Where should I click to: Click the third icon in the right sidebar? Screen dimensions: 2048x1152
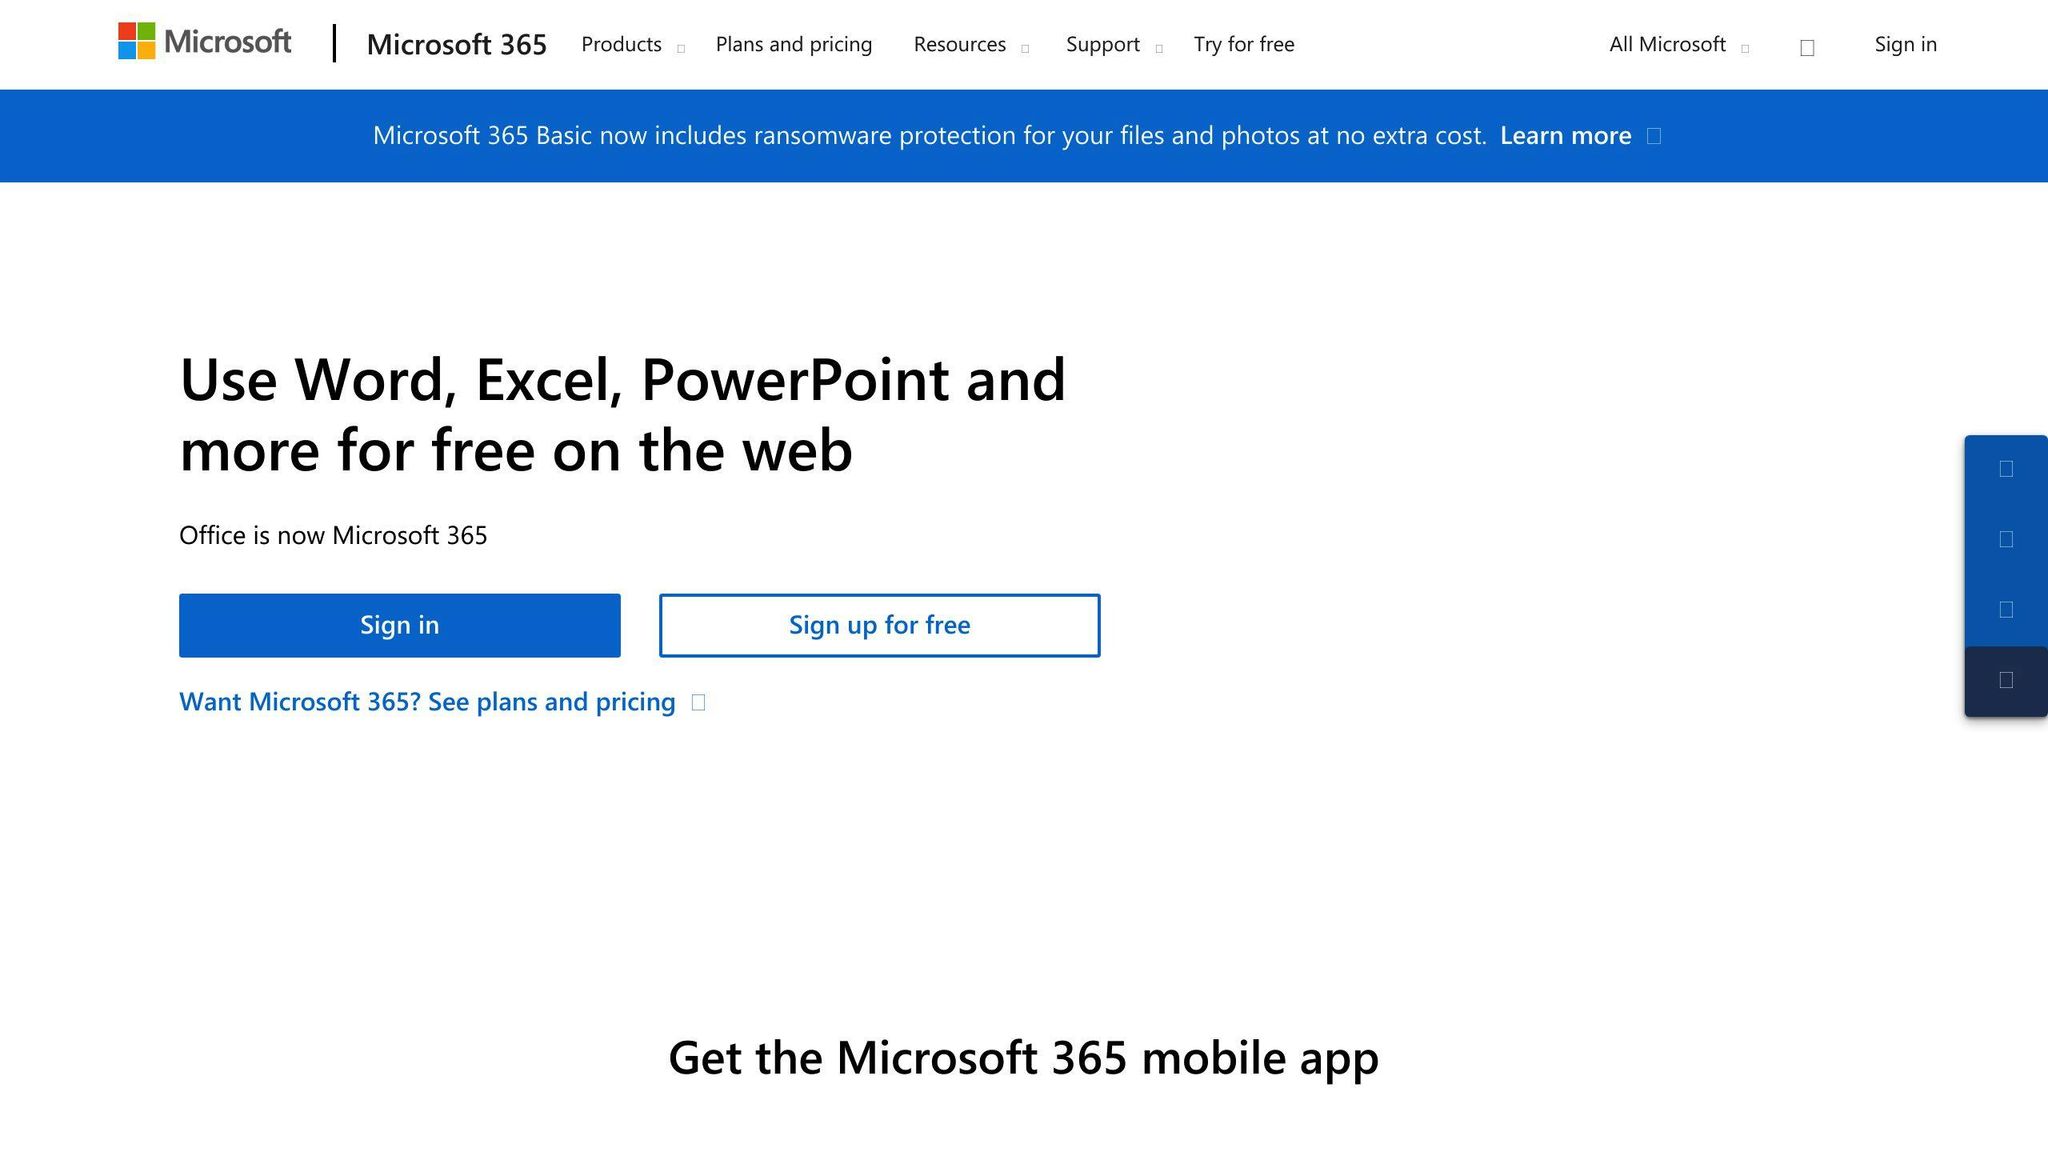2005,609
